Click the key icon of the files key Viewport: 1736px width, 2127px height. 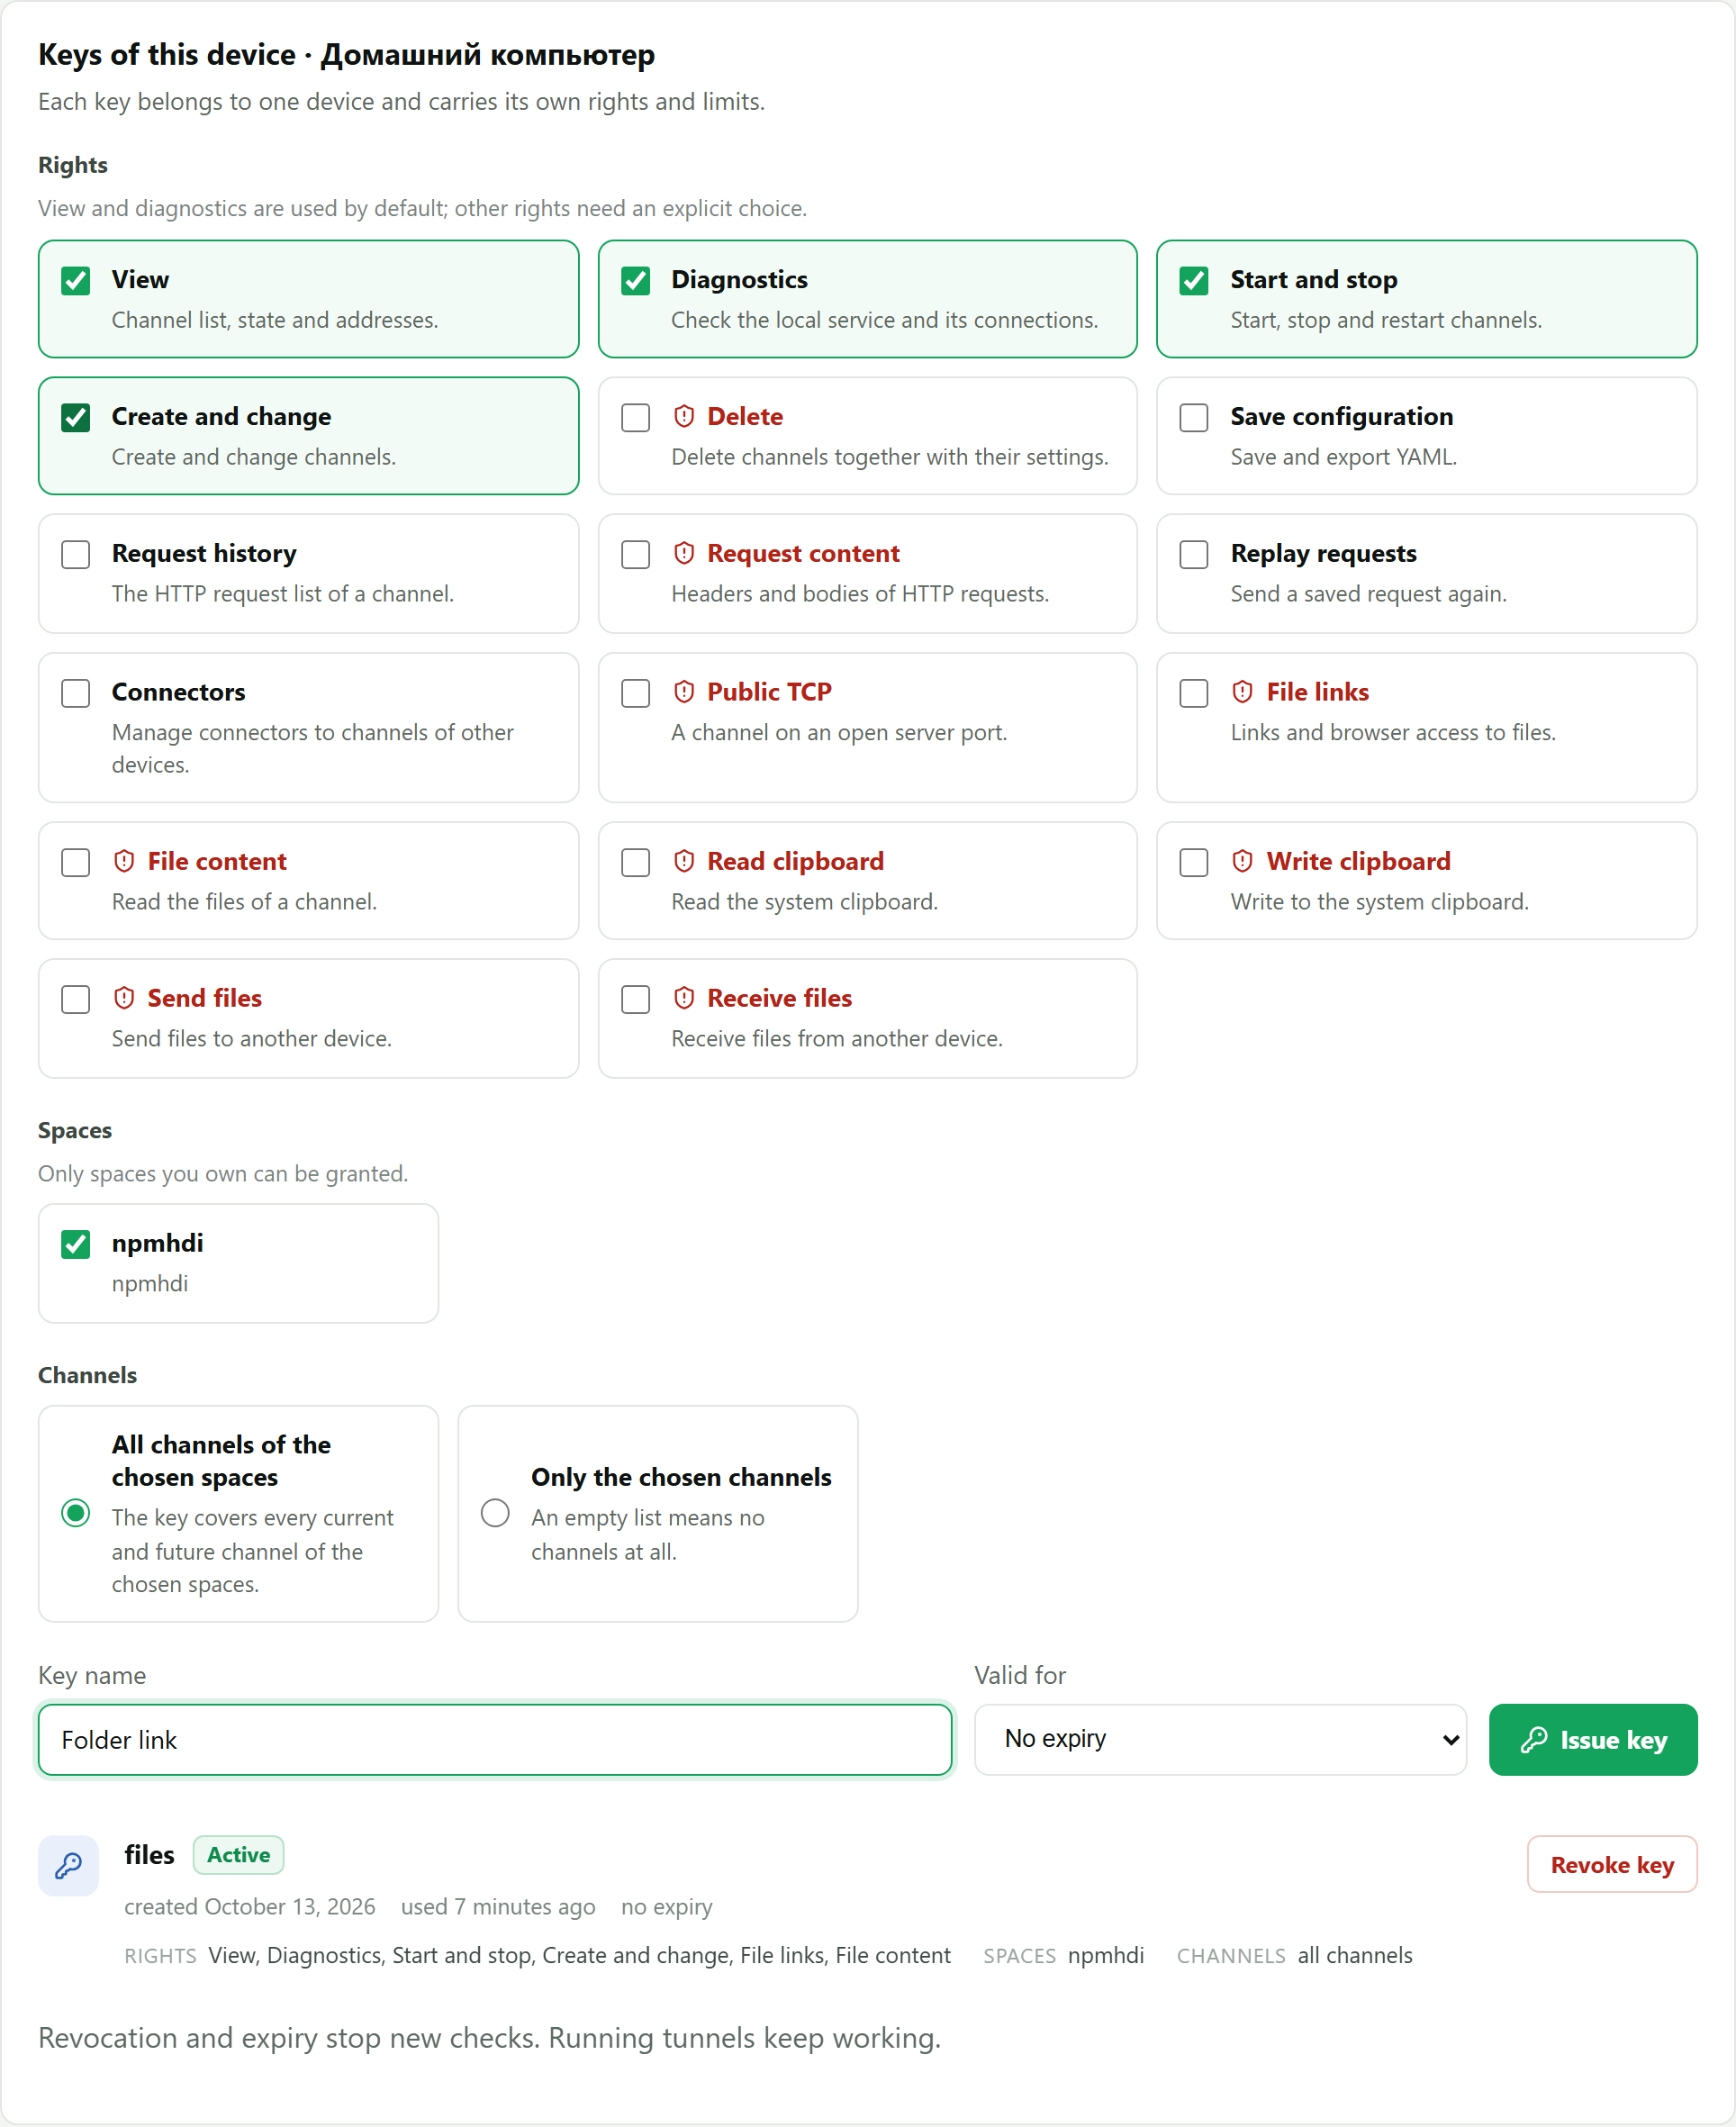coord(68,1865)
